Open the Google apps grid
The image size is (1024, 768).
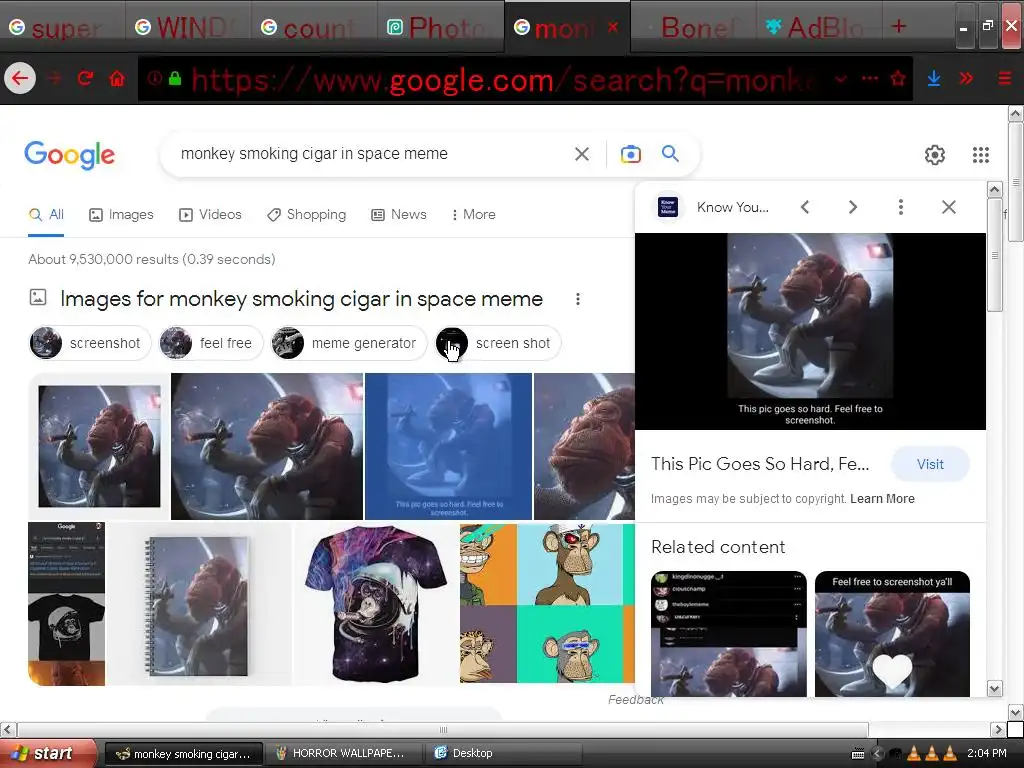click(980, 155)
